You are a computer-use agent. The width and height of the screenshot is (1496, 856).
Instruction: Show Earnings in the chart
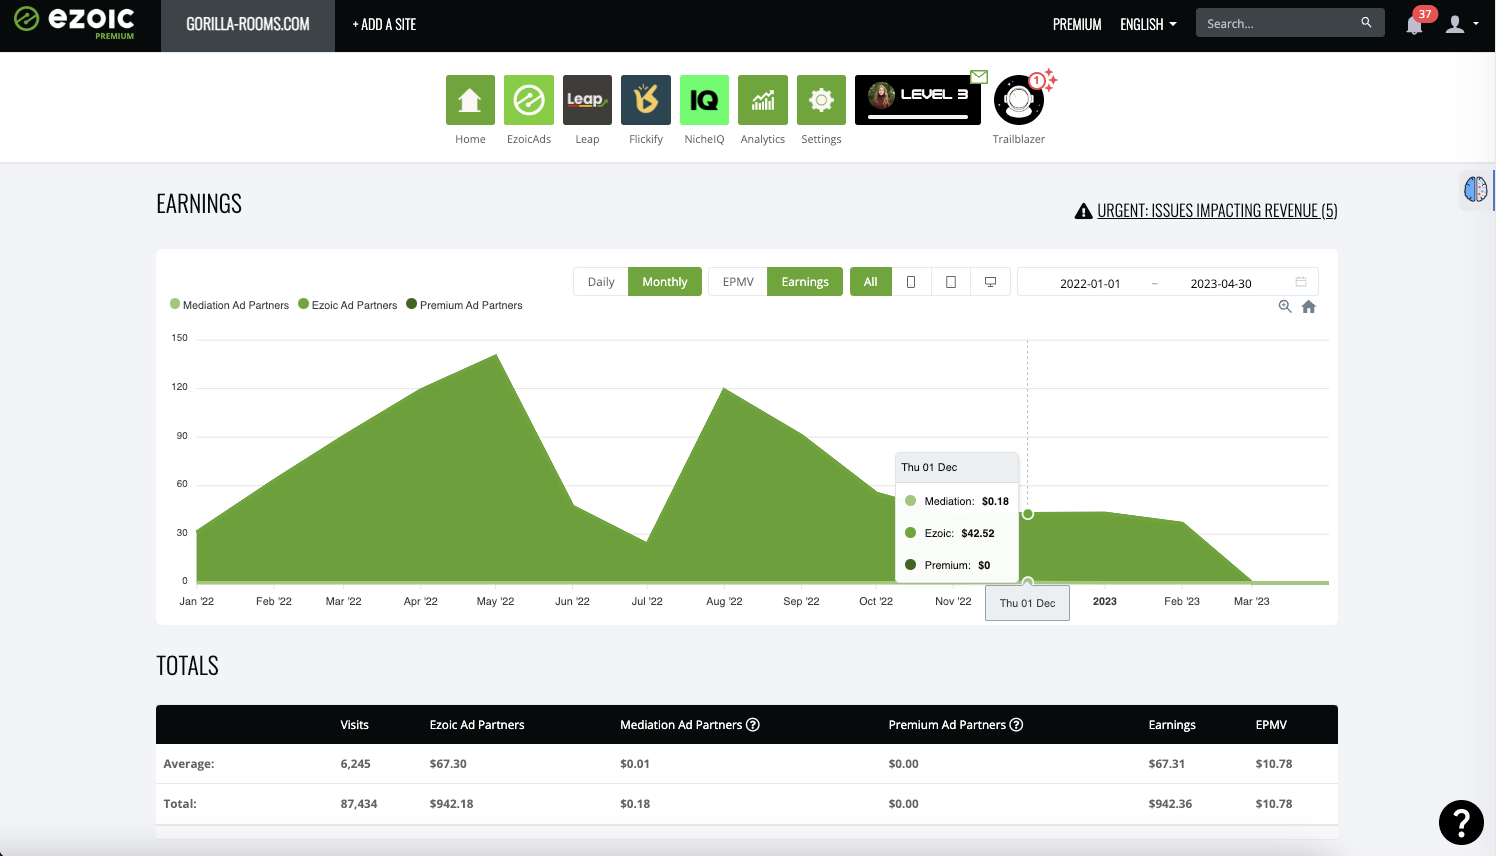[805, 282]
